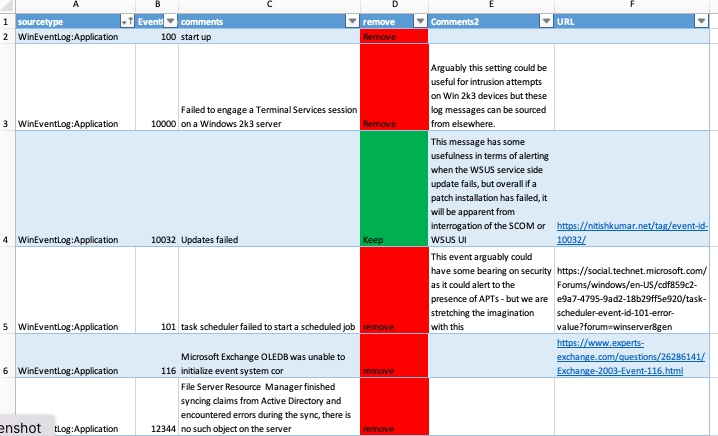This screenshot has height=436, width=718.
Task: Select column B header
Action: [x=157, y=5]
